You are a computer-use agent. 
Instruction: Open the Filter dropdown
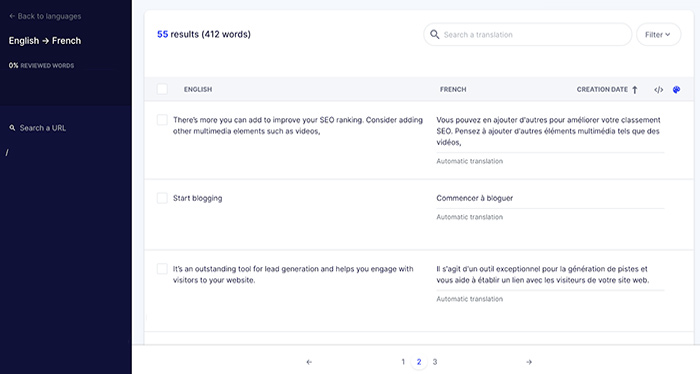click(x=658, y=34)
